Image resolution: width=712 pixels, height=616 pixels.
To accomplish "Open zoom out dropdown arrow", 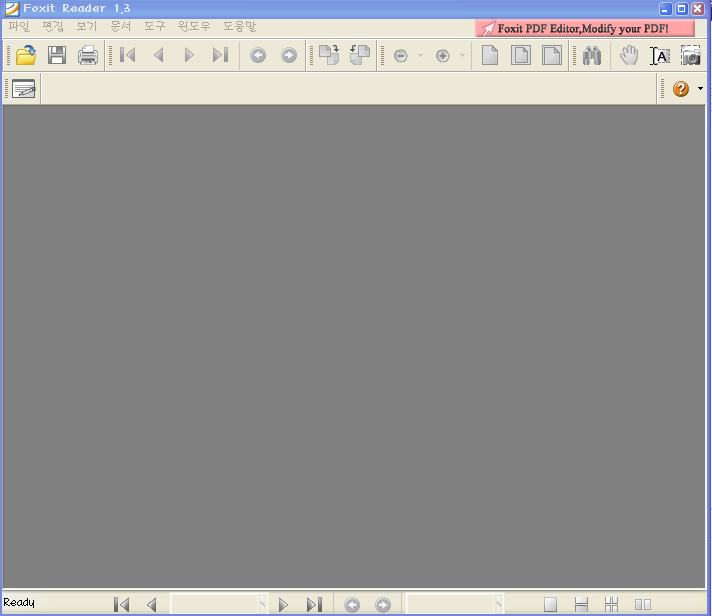I will tap(420, 56).
